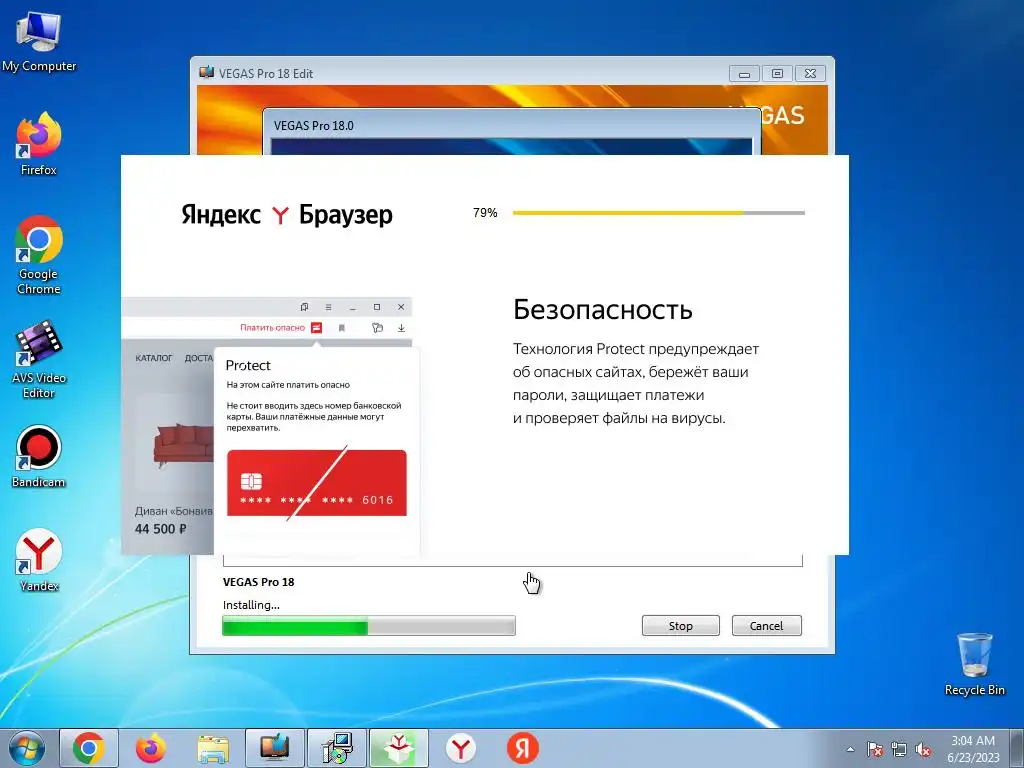Open Yandex desktop shortcut
The width and height of the screenshot is (1024, 768).
pos(39,560)
